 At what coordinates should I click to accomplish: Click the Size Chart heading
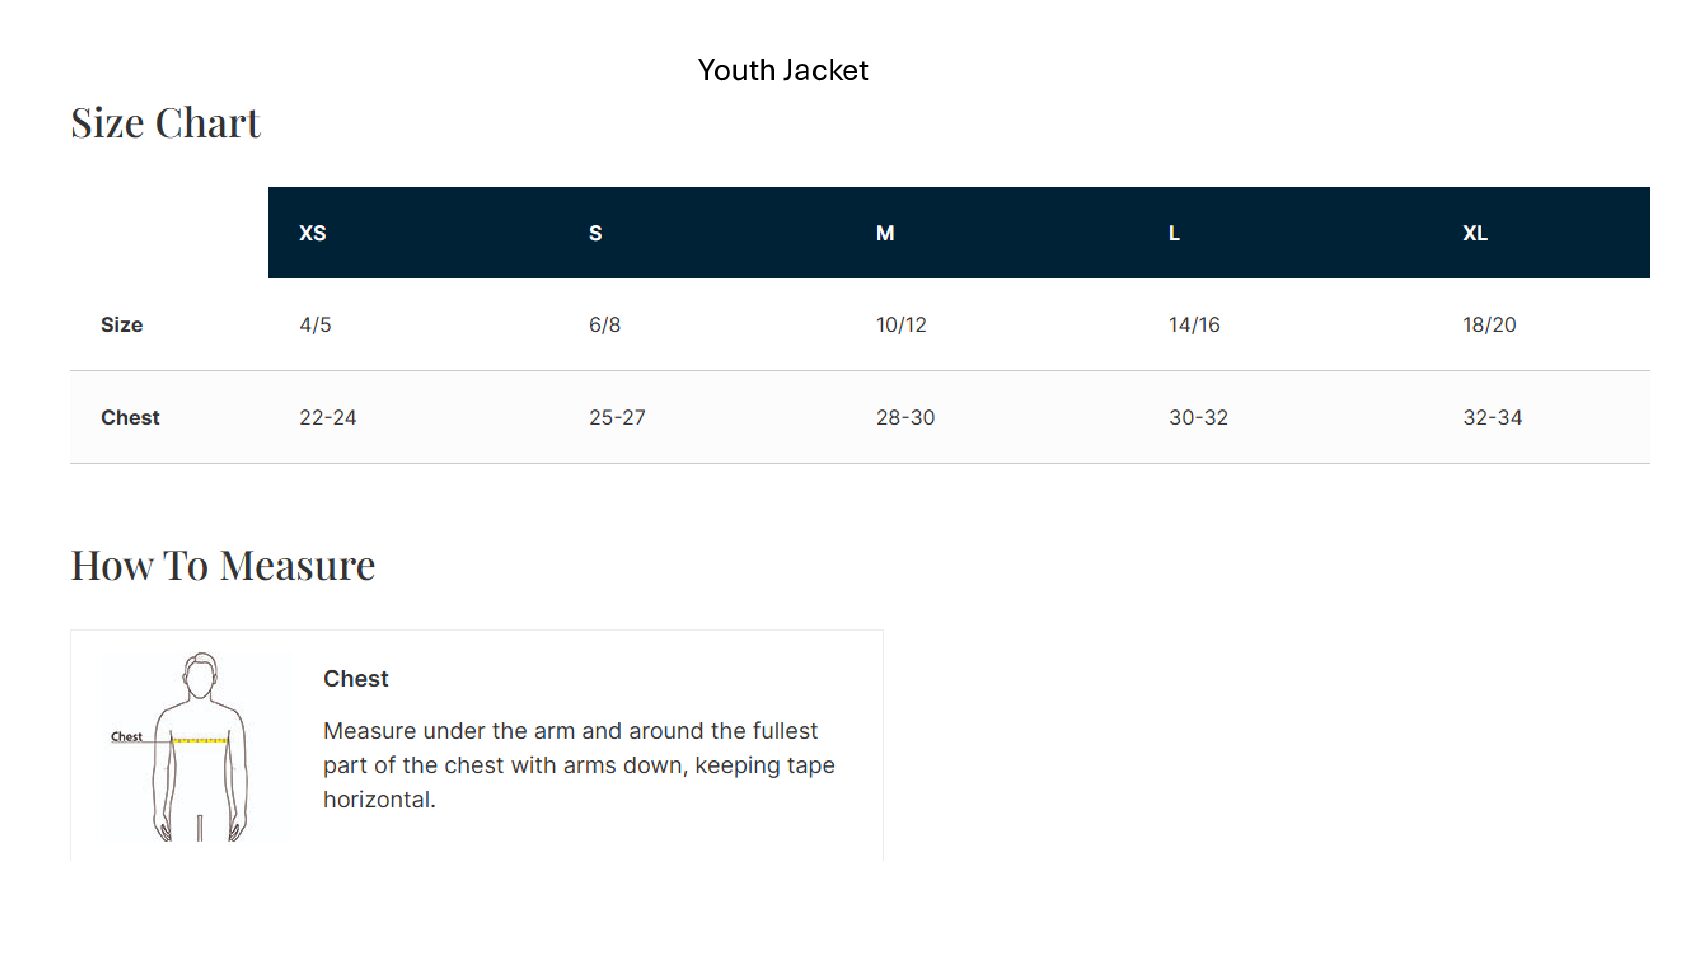tap(166, 123)
